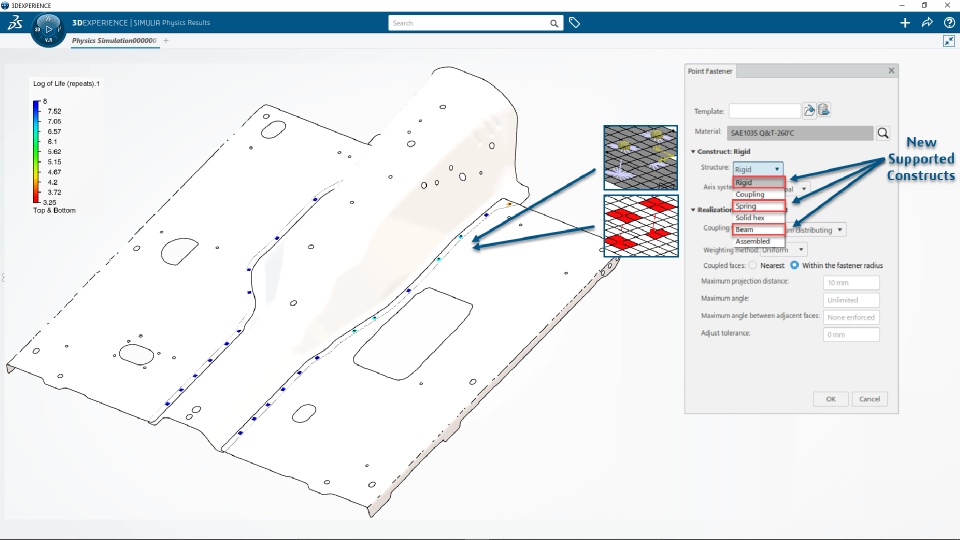
Task: Click Maximum projection distance field
Action: [x=851, y=282]
